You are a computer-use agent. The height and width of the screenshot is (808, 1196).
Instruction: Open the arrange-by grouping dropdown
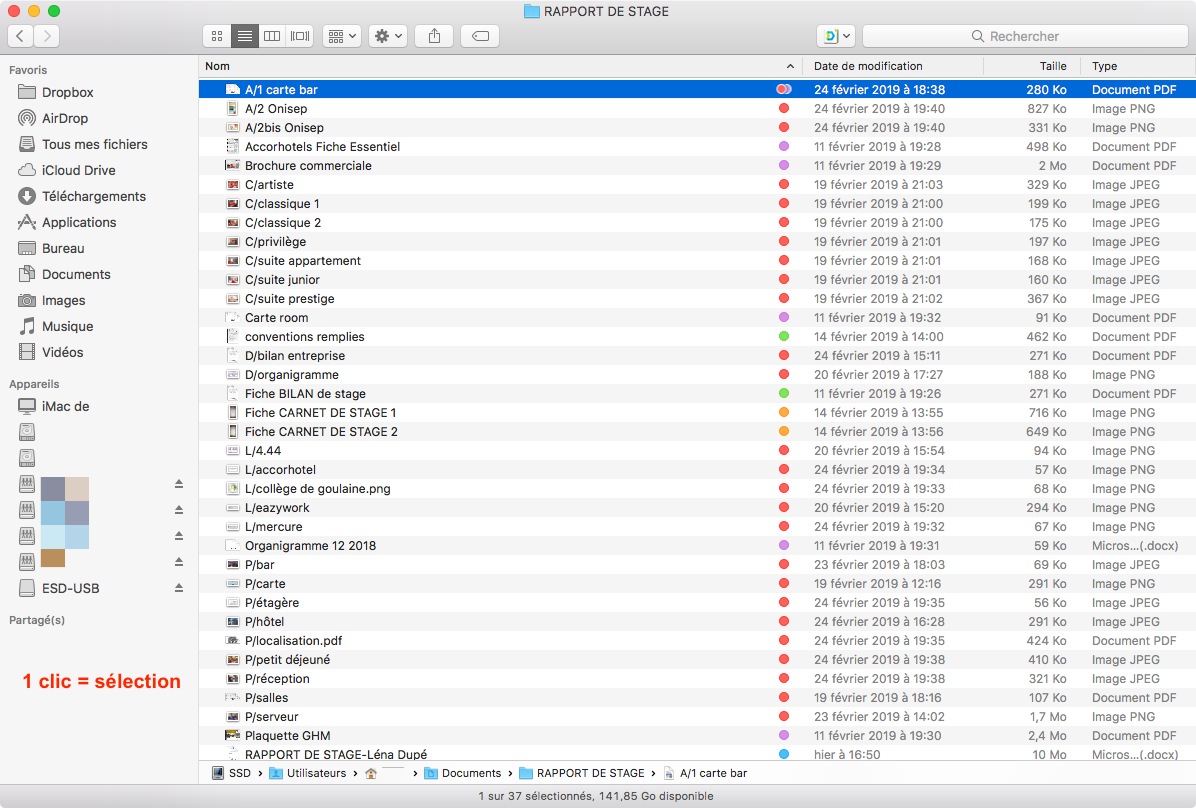click(341, 36)
